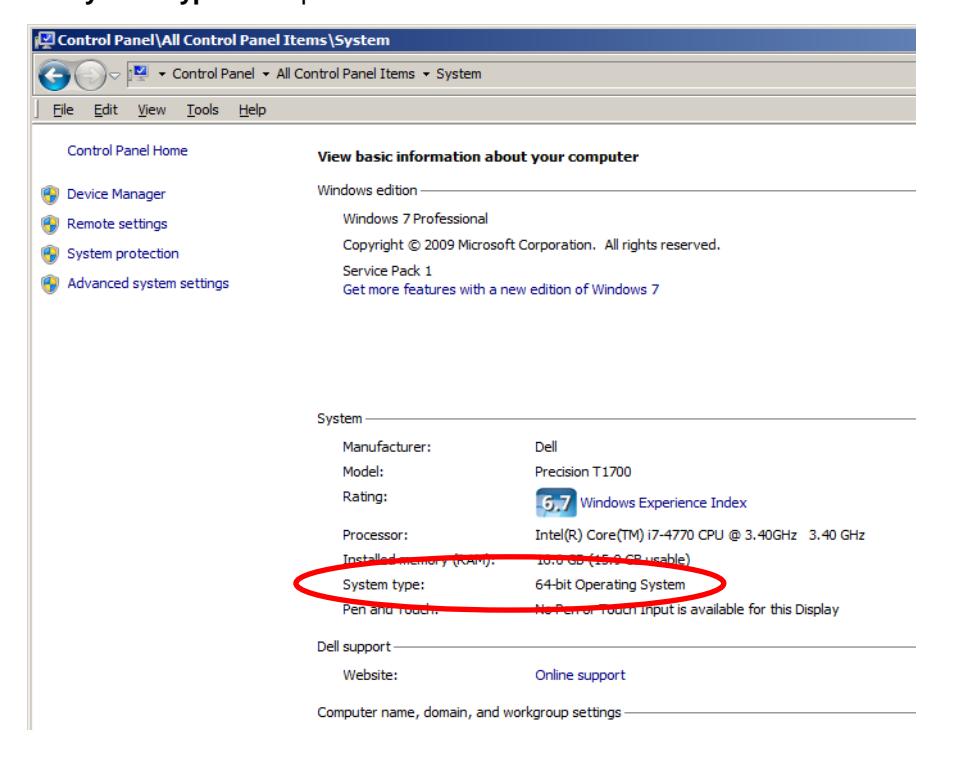Viewport: 953px width, 757px height.
Task: Click the System type label
Action: pos(384,584)
